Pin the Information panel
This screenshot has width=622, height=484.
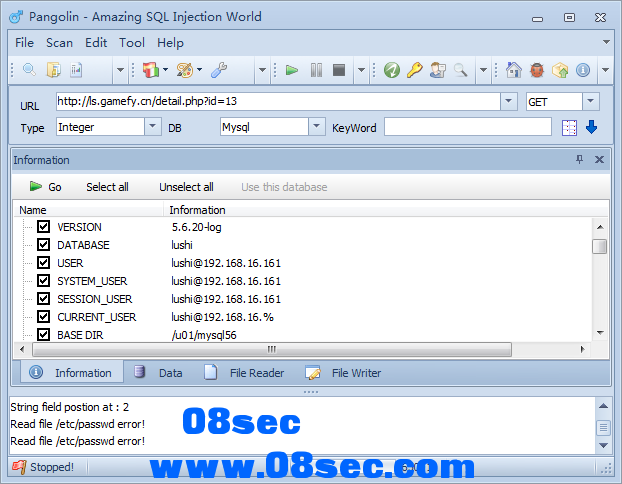(580, 159)
